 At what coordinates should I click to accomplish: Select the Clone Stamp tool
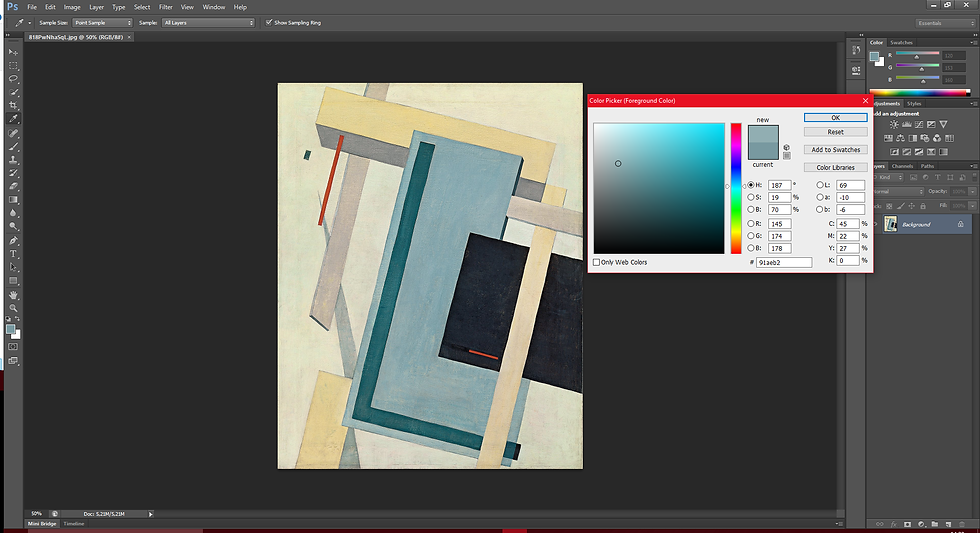pos(13,159)
